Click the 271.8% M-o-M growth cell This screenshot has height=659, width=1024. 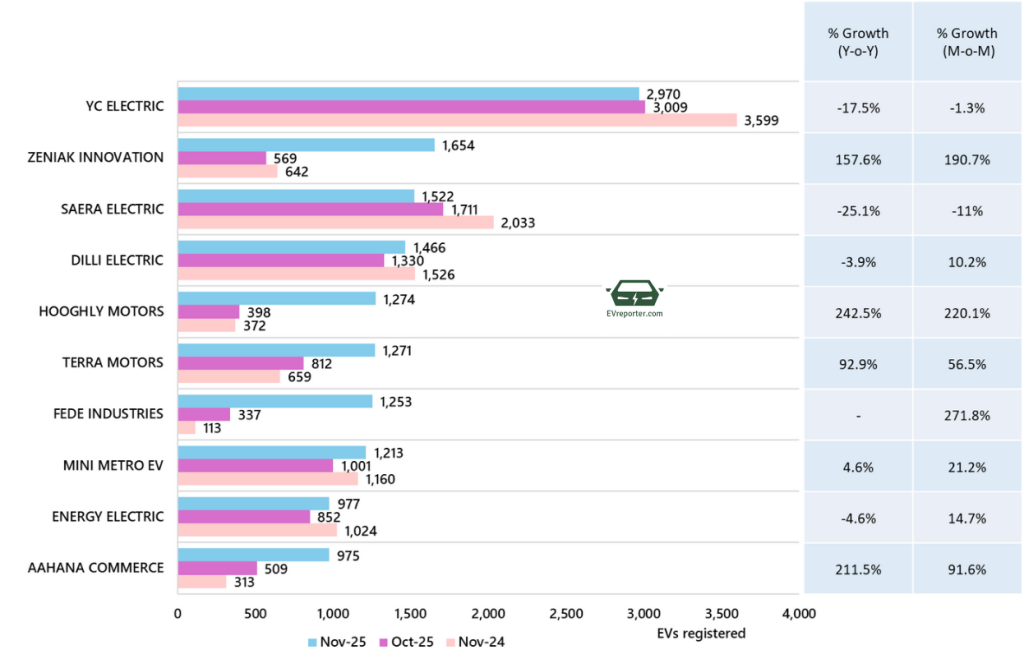(967, 415)
